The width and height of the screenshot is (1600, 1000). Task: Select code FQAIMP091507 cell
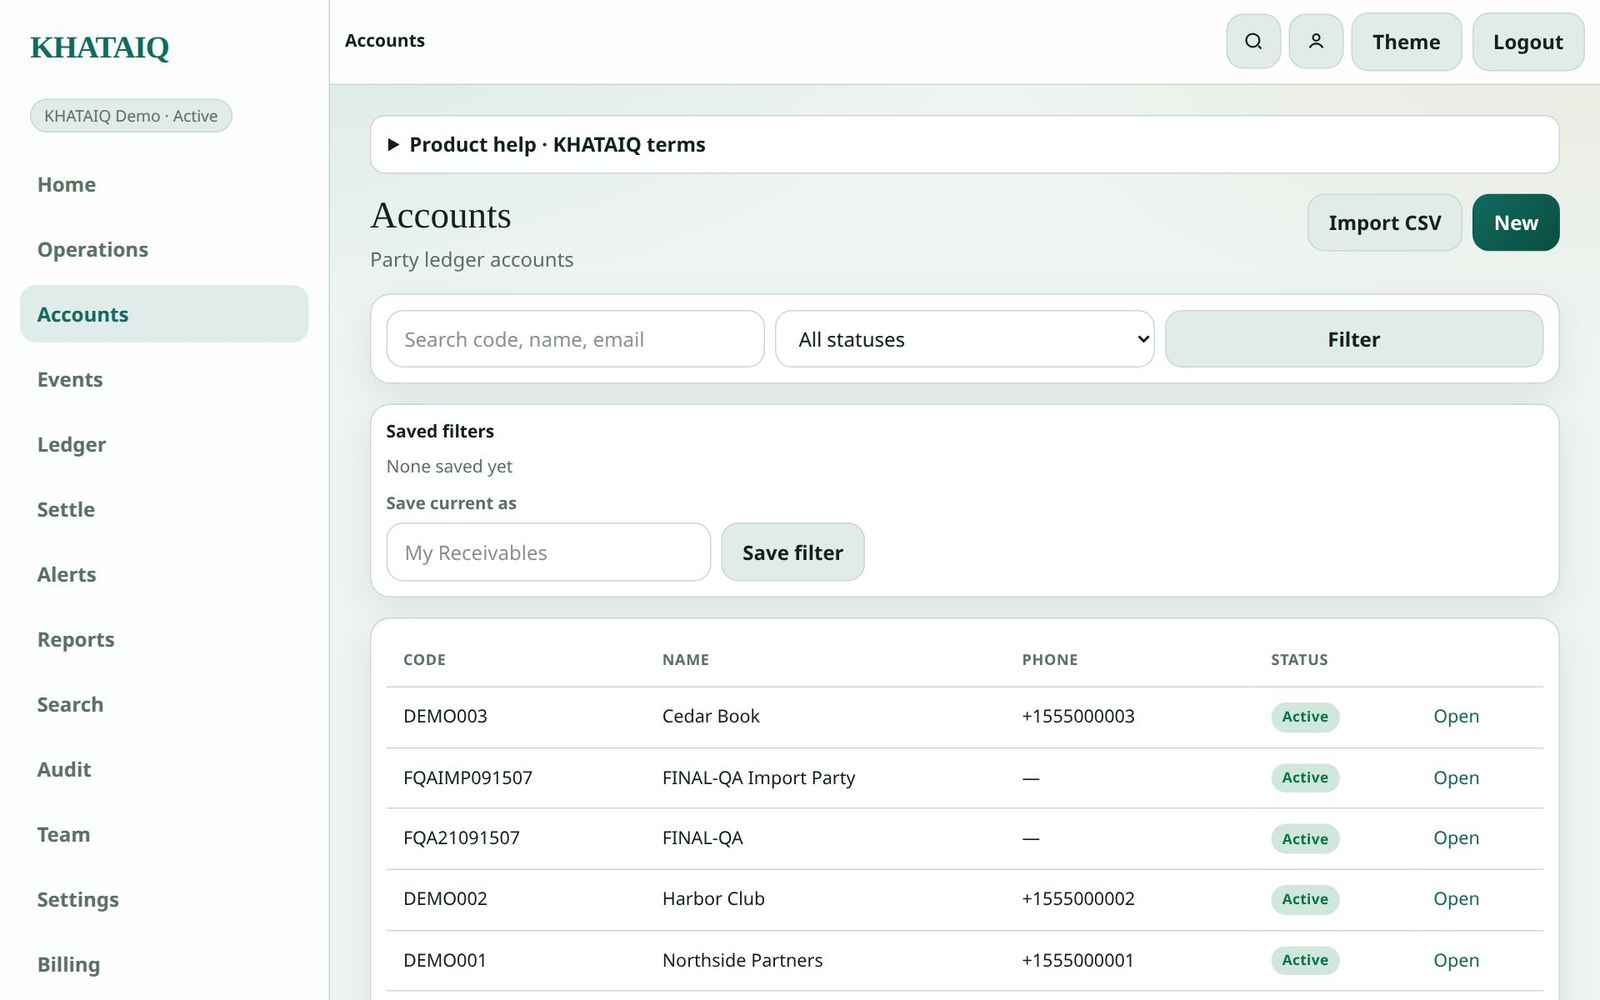coord(468,777)
